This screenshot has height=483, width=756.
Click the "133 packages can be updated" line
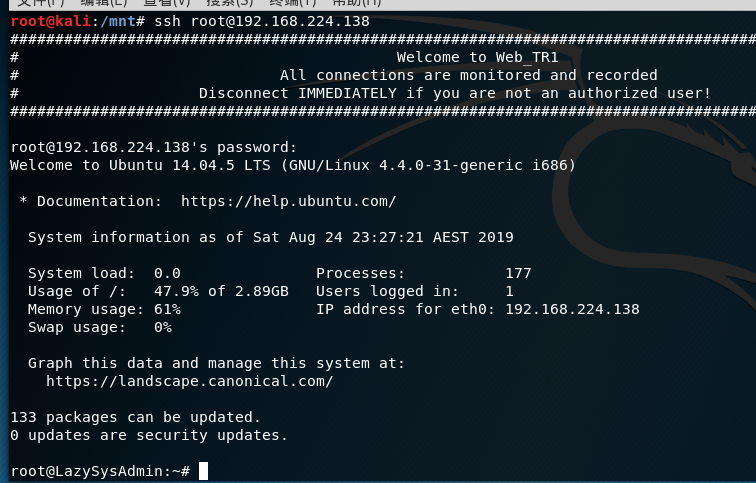point(135,417)
